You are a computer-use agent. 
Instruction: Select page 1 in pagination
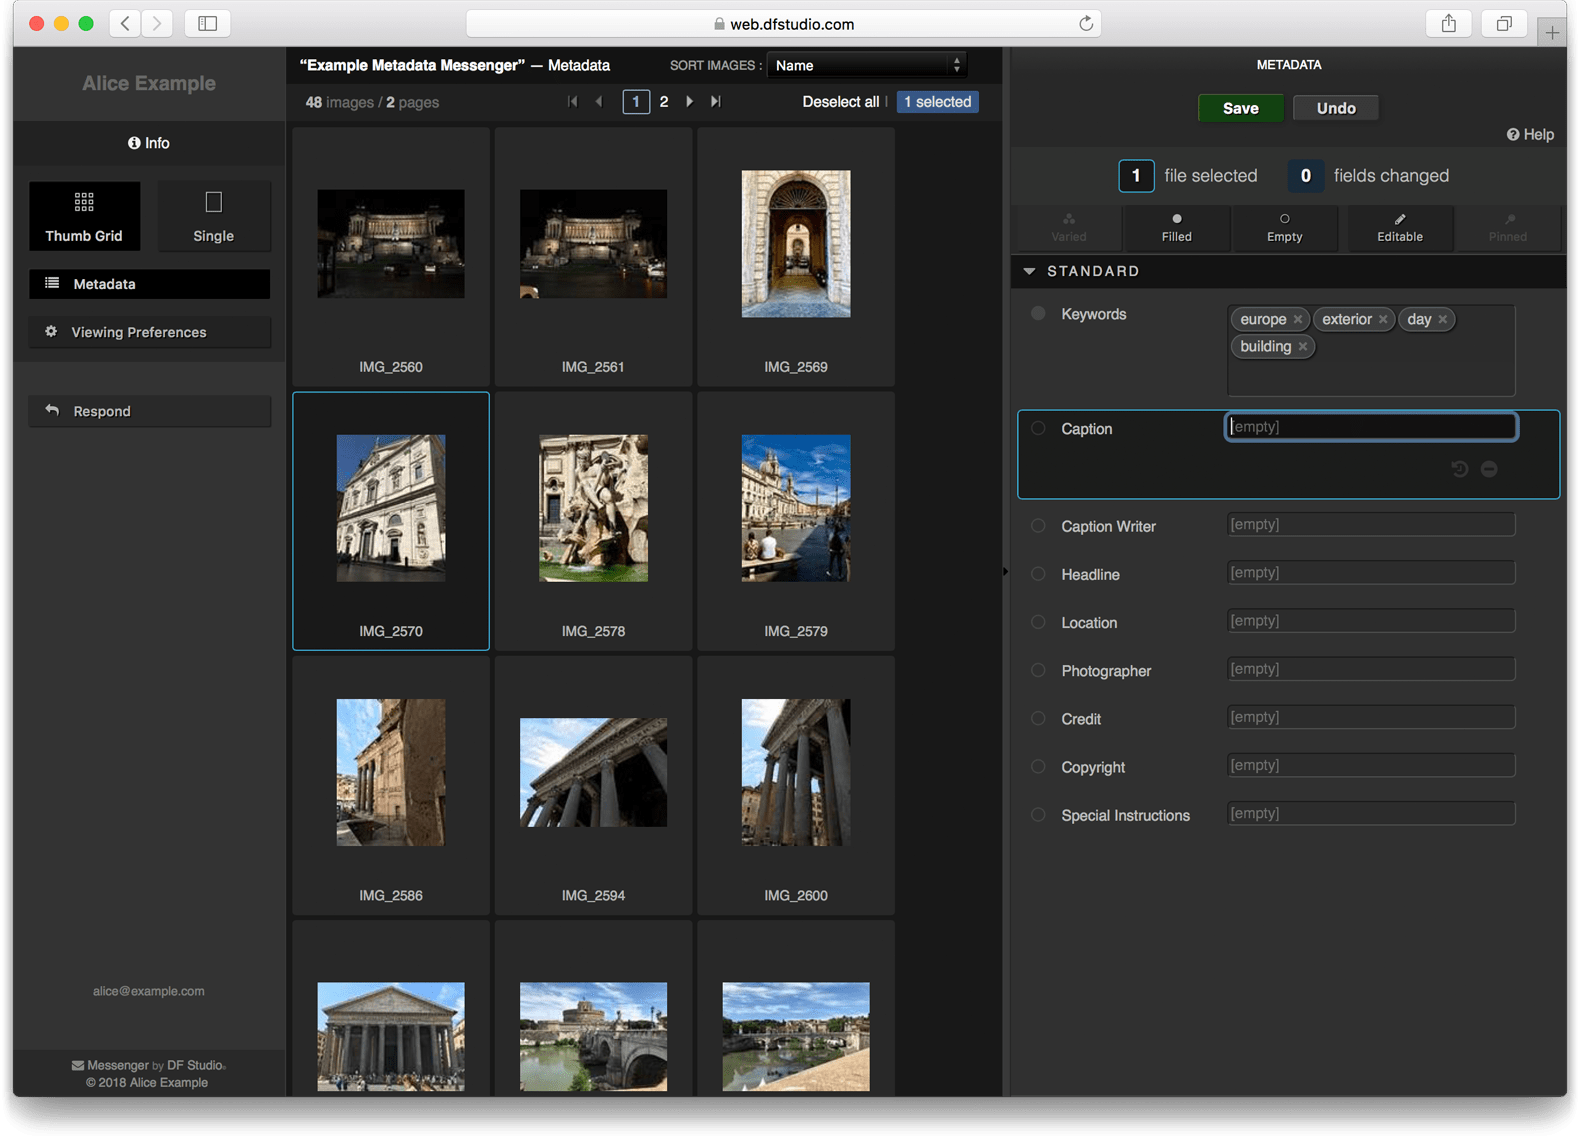[636, 102]
